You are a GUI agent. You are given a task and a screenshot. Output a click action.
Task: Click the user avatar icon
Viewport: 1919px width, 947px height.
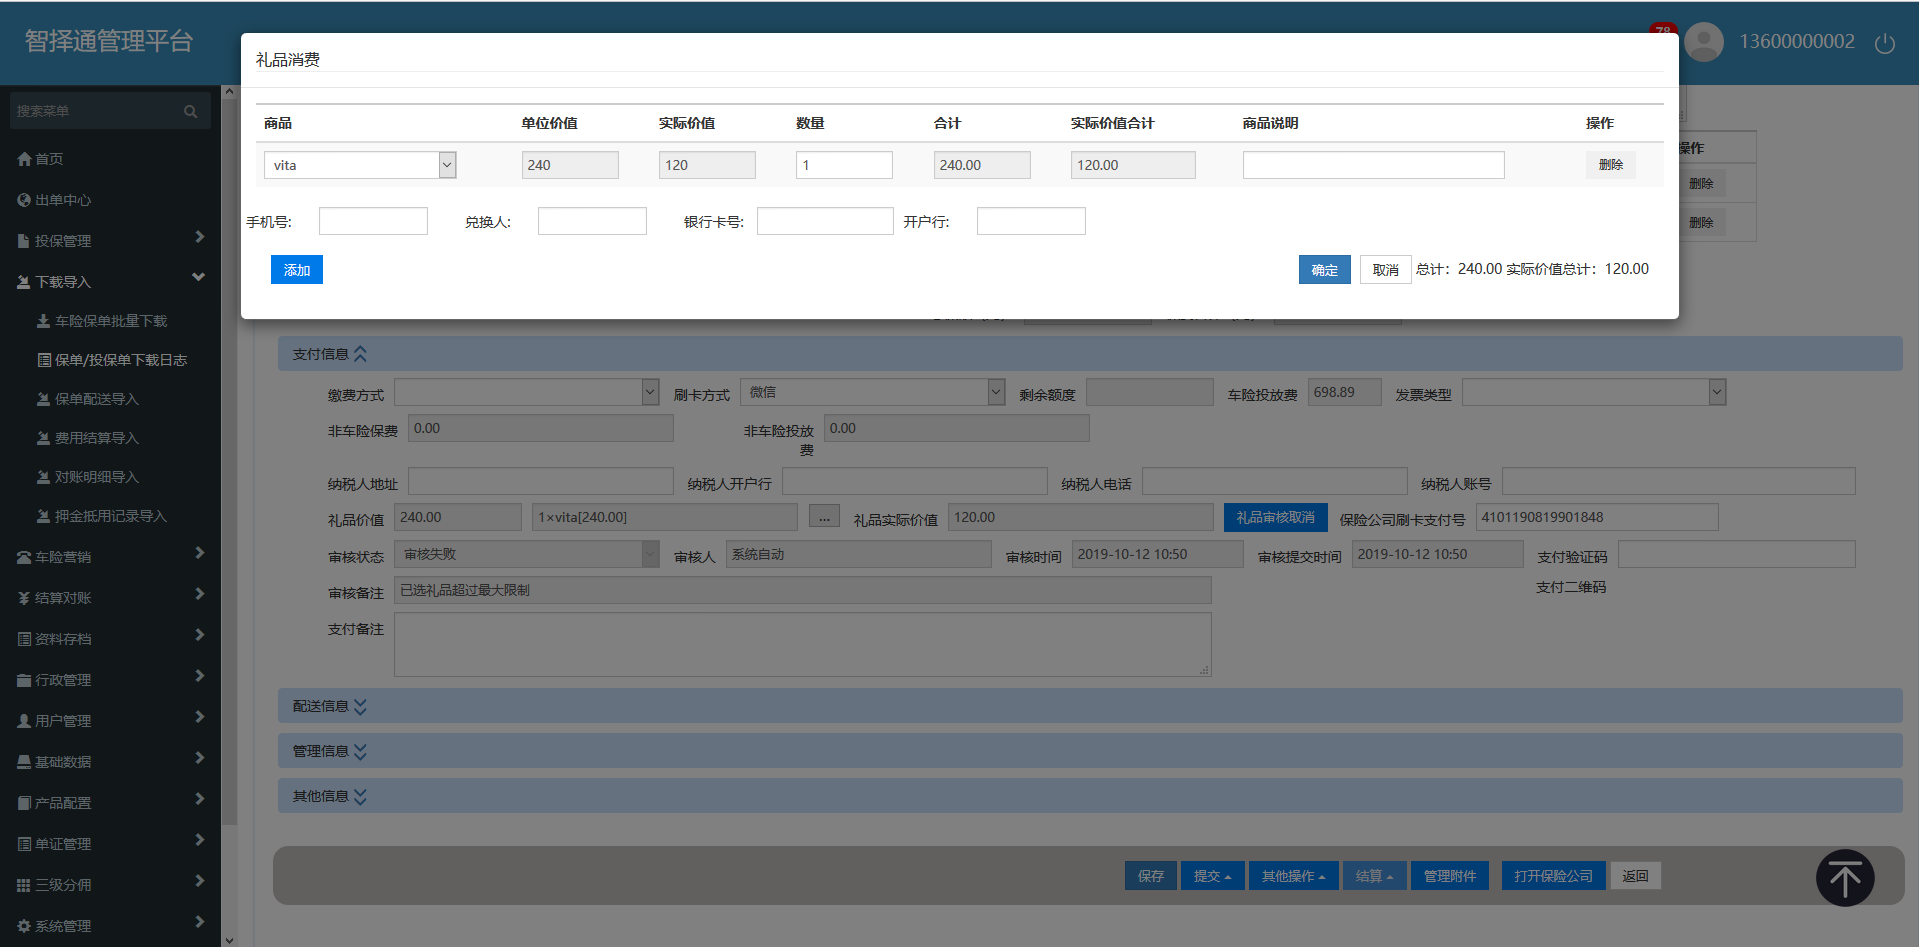coord(1703,42)
